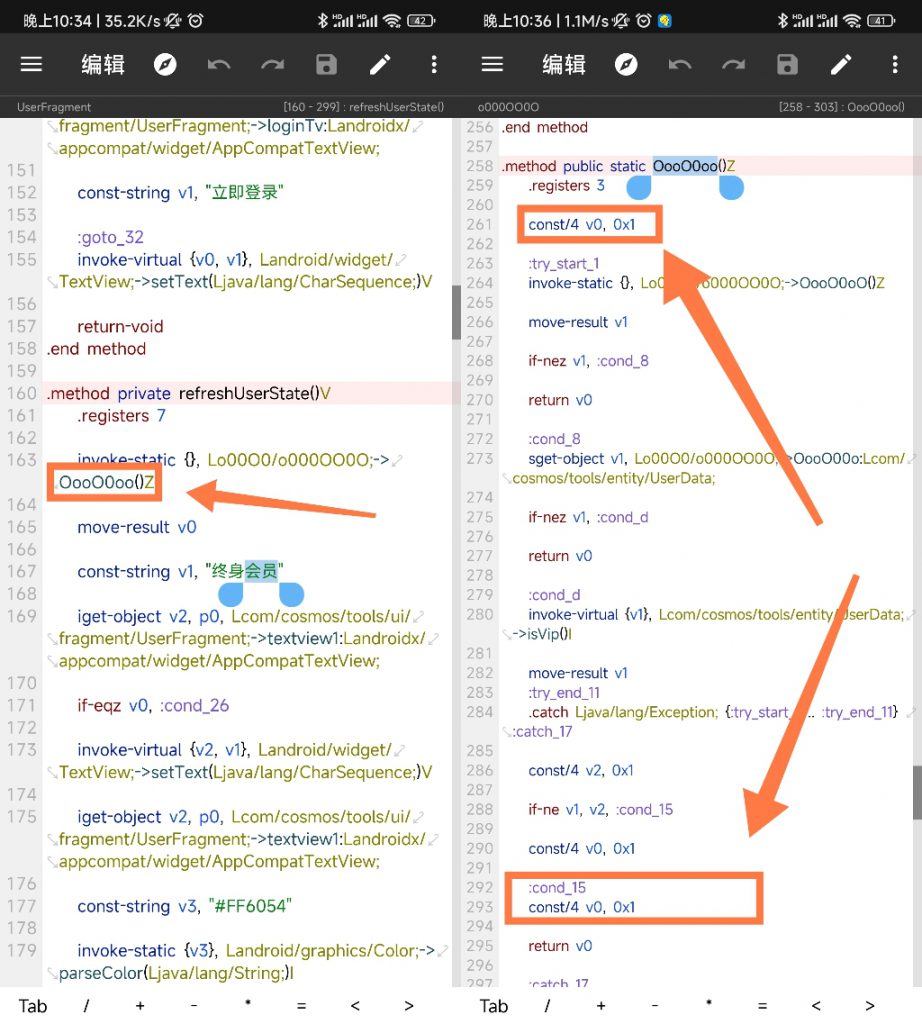Screen dimensions: 922x1024
Task: Tap the highlighted OooO0oo method name on line 258
Action: point(685,166)
